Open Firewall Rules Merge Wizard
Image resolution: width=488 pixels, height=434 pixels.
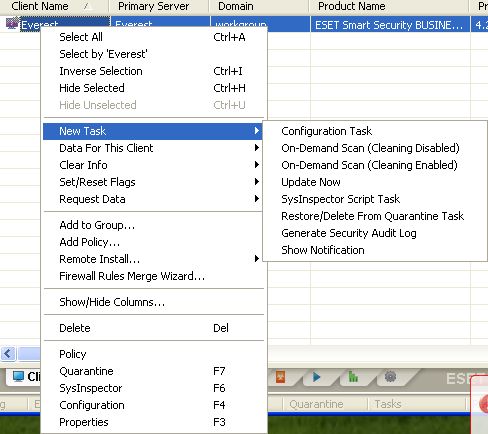[132, 276]
